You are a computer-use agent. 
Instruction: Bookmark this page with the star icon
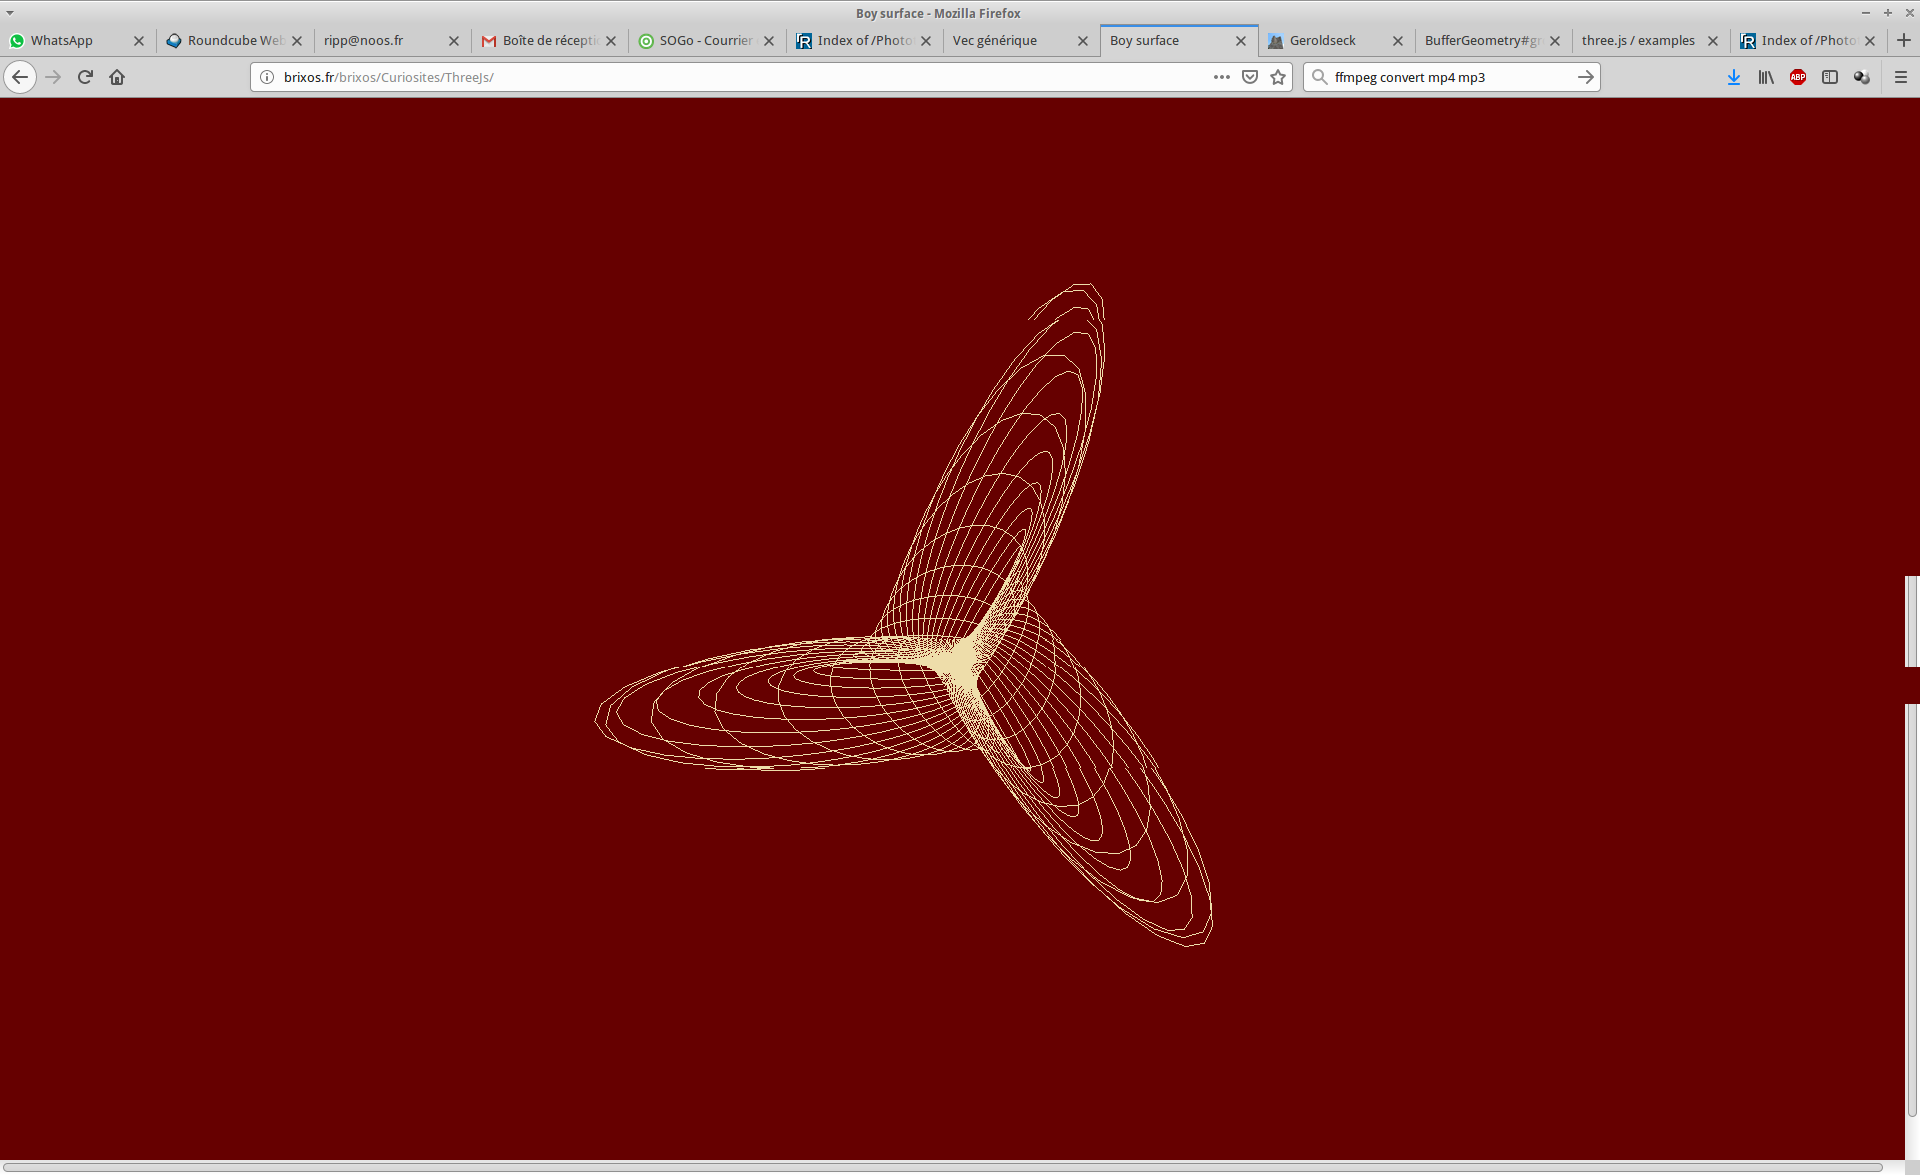(x=1278, y=77)
